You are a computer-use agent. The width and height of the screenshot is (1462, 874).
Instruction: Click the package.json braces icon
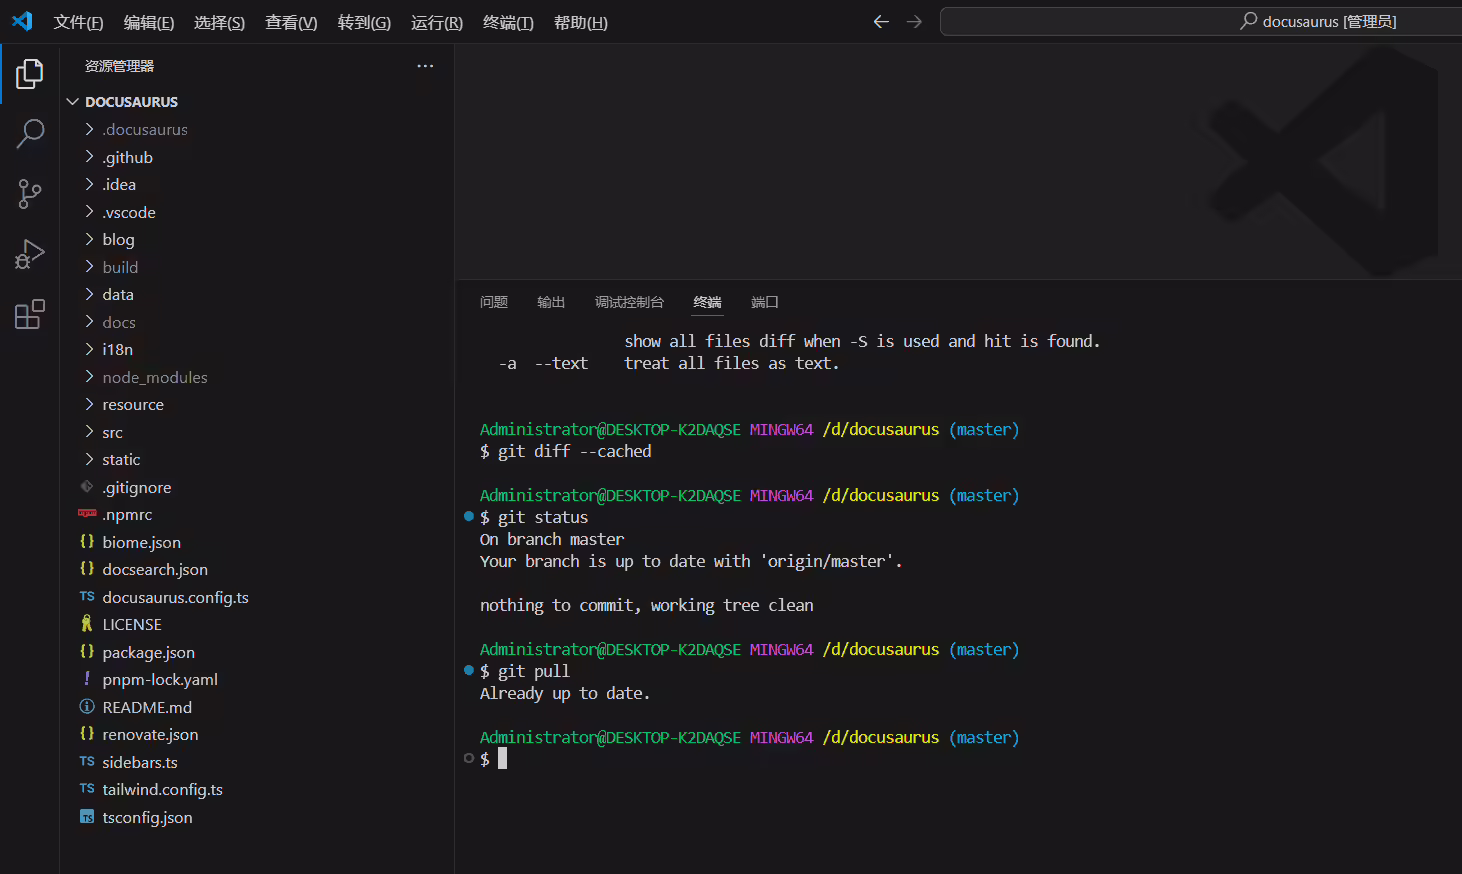(x=87, y=652)
